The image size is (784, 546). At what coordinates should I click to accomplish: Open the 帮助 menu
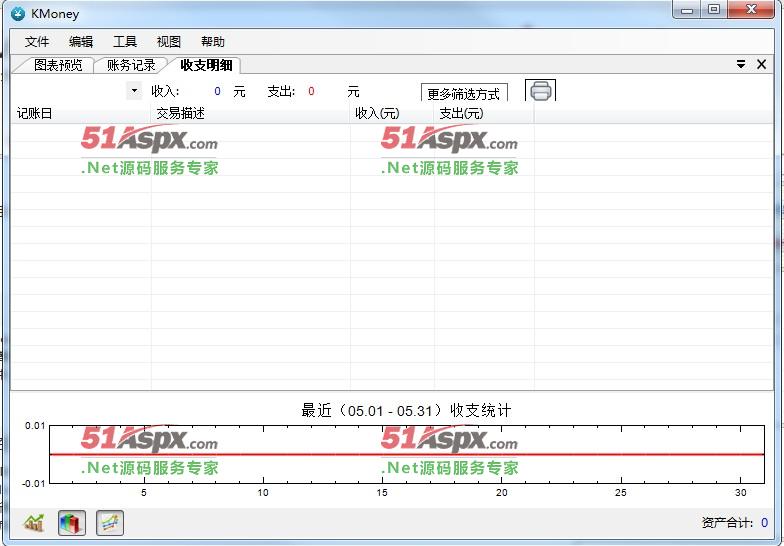(x=212, y=42)
